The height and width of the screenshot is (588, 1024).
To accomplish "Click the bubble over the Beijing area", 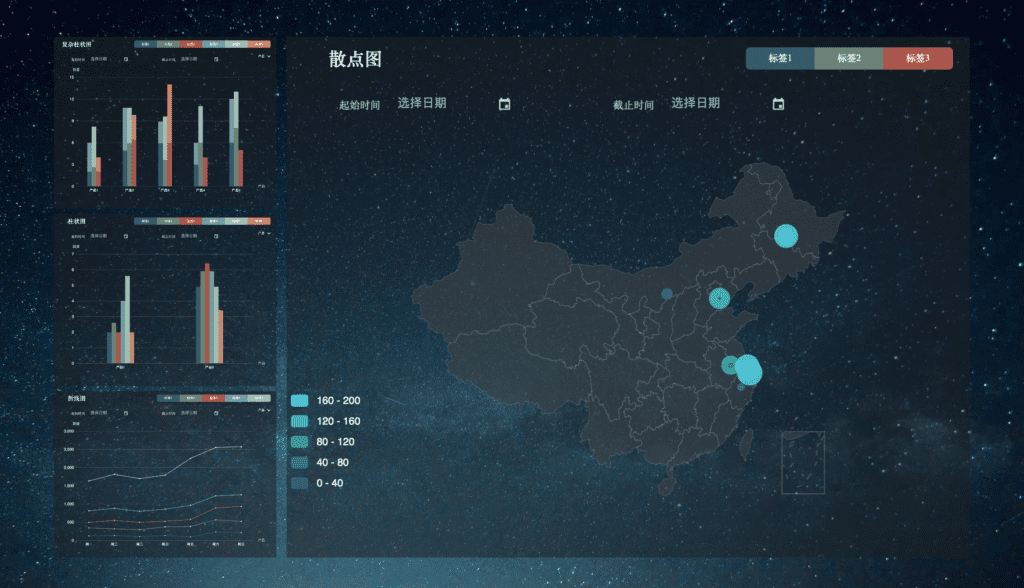I will click(719, 298).
